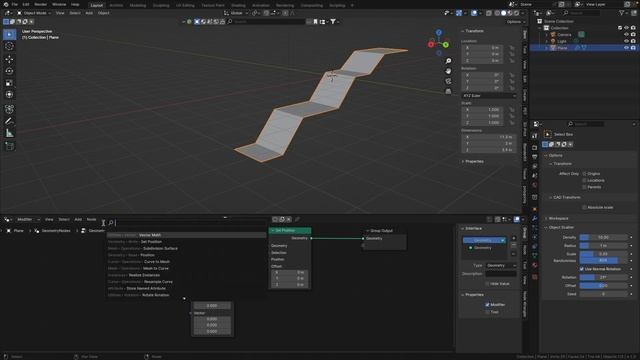Open the Tool tab icon in Properties editor
640x360 pixels.
point(535,136)
